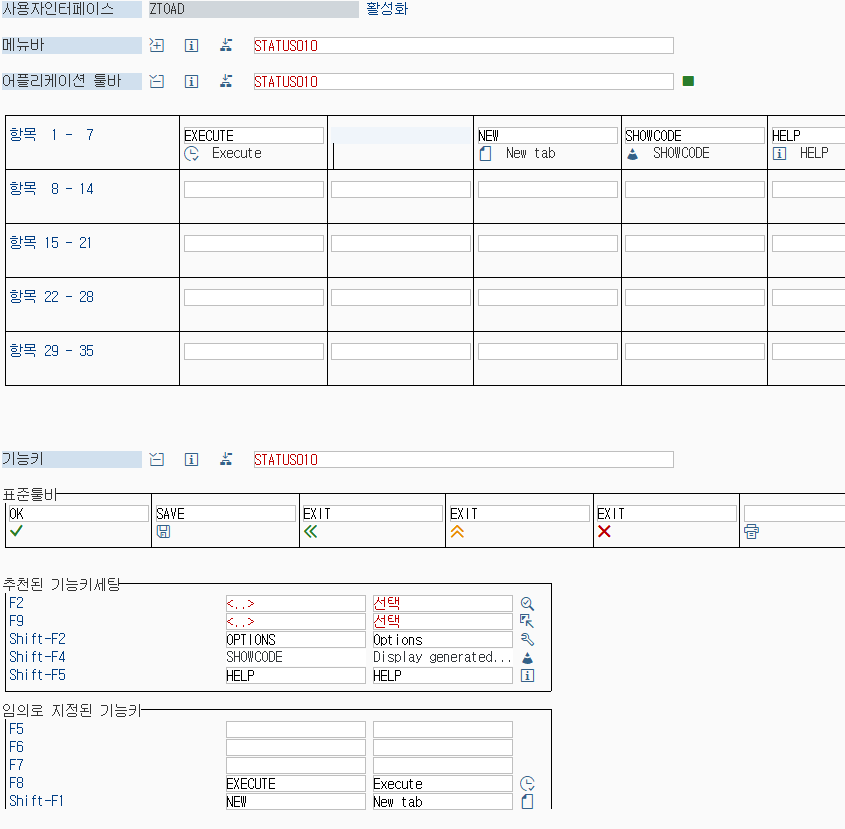Click the magnifier icon in F2 row

527,604
